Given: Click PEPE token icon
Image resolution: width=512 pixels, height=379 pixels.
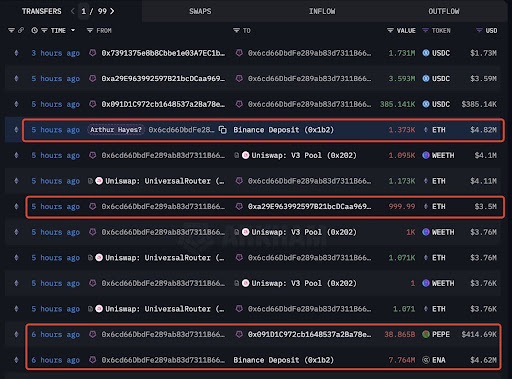Looking at the screenshot, I should tap(426, 335).
